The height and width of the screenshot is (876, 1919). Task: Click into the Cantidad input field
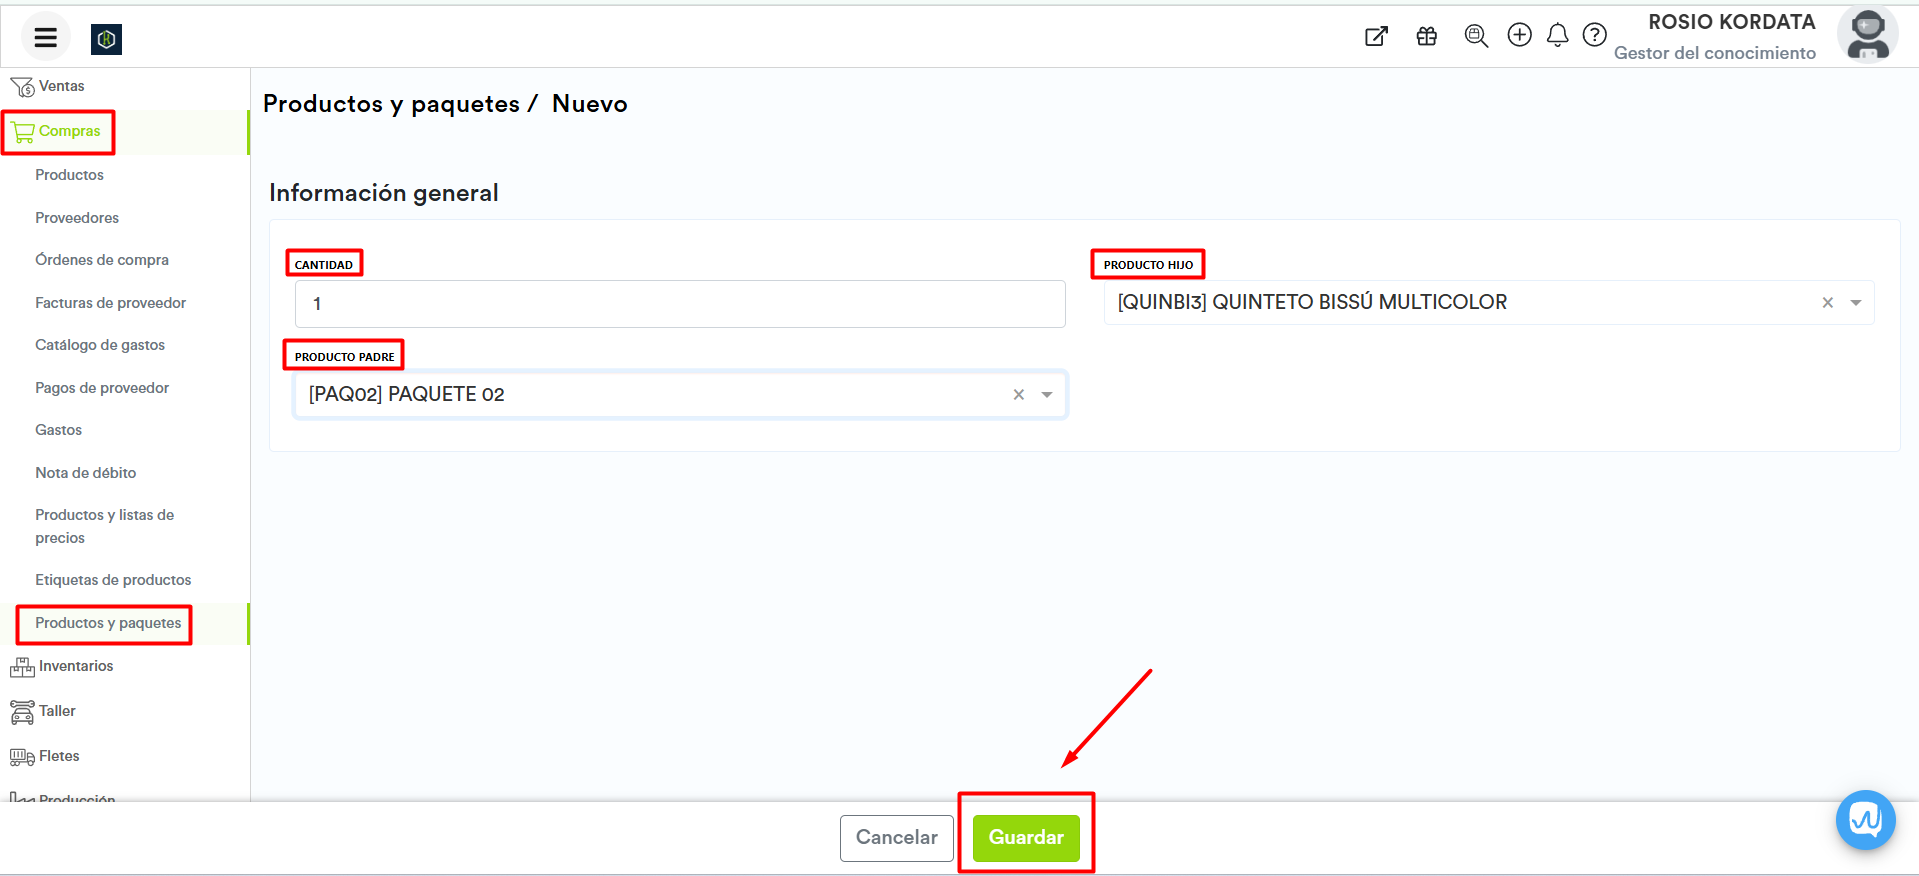coord(680,304)
